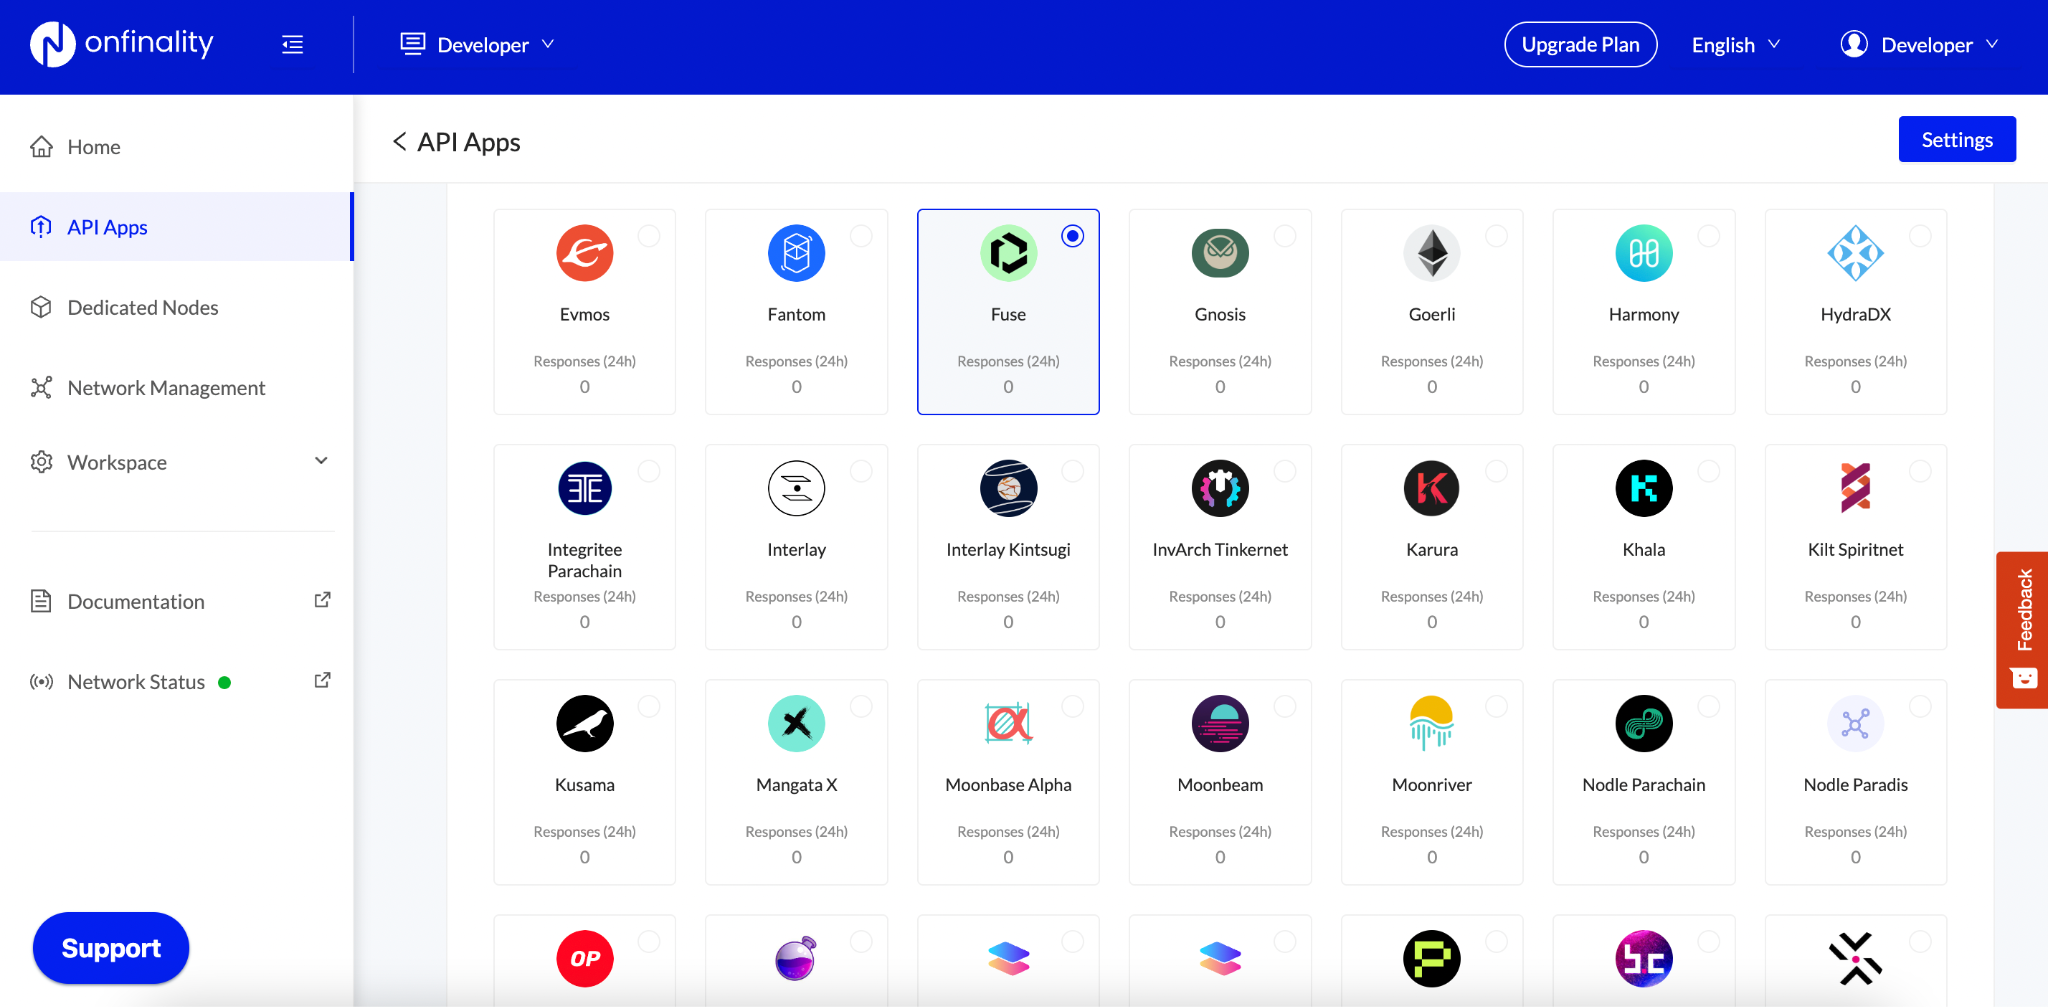Click the Moonbeam network logo
The height and width of the screenshot is (1007, 2048).
point(1220,723)
